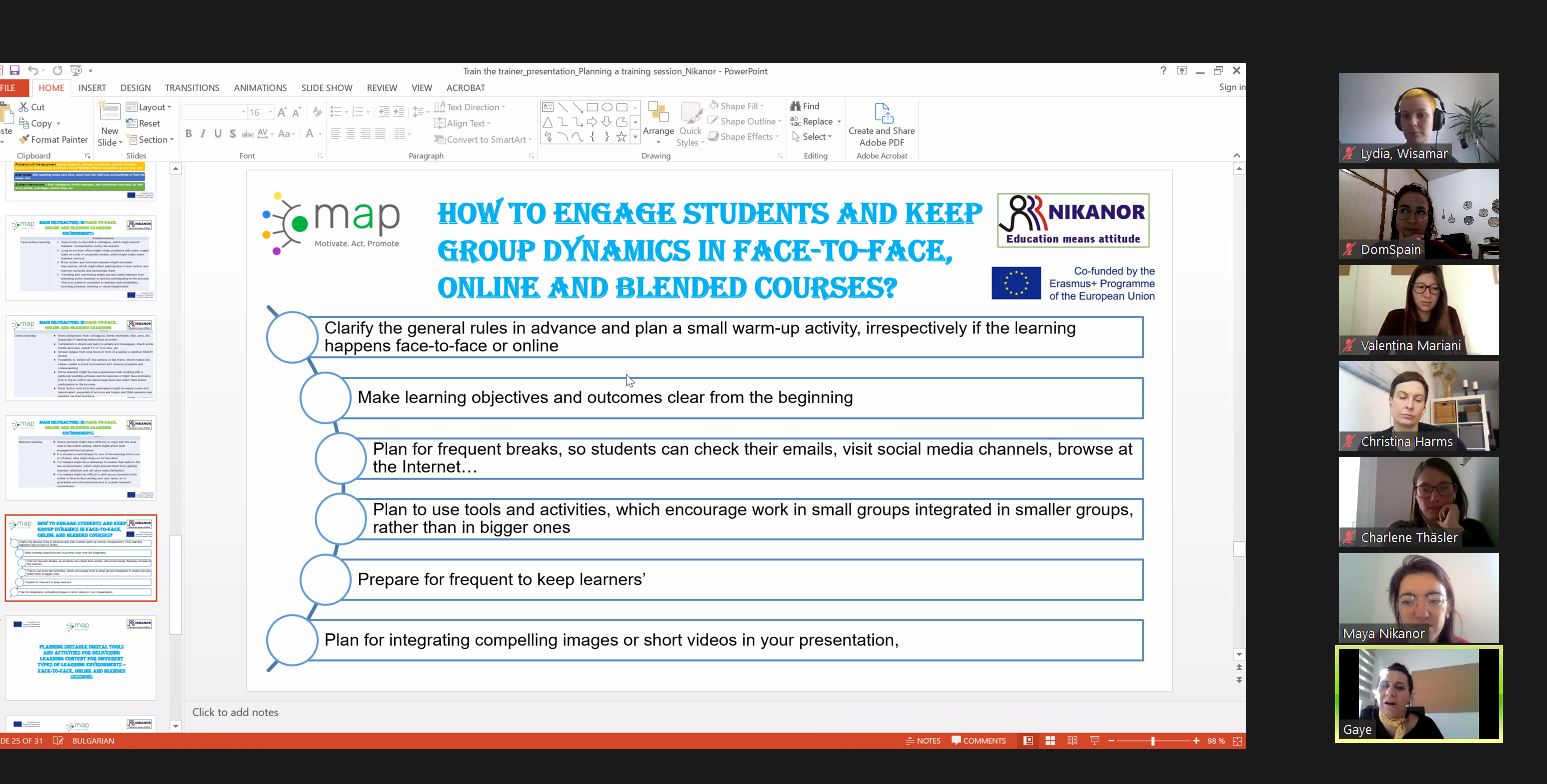Open the TRANSITIONS ribbon tab

tap(192, 88)
